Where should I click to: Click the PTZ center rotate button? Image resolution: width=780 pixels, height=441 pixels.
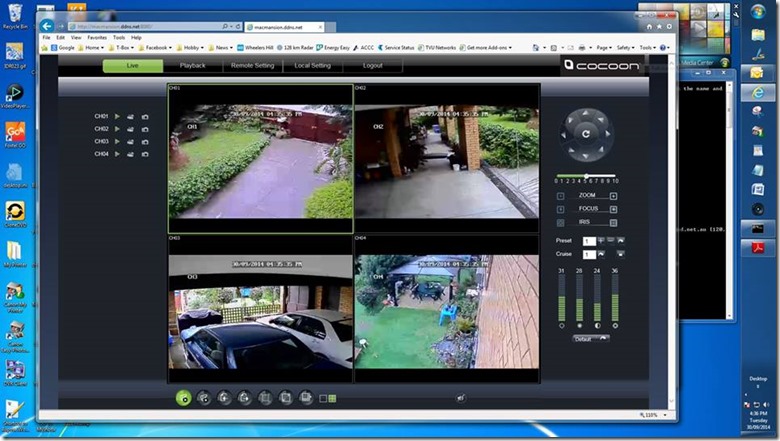point(585,133)
